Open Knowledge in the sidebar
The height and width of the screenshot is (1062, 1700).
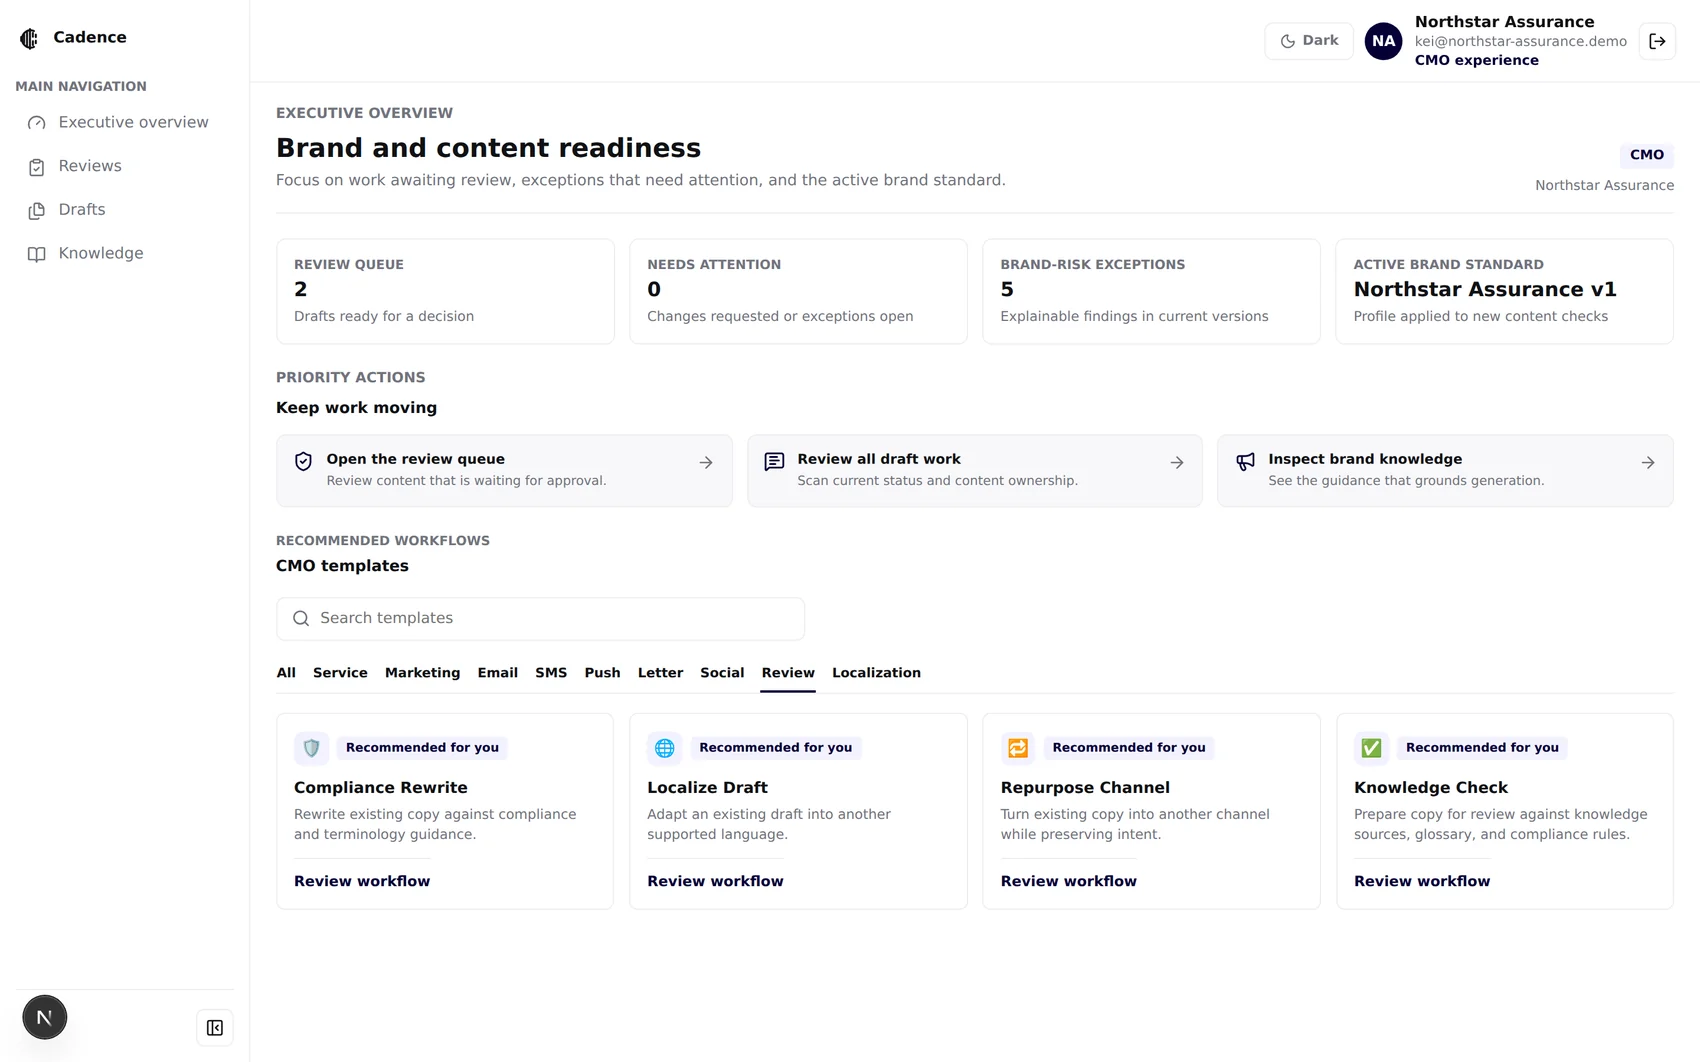pyautogui.click(x=125, y=254)
